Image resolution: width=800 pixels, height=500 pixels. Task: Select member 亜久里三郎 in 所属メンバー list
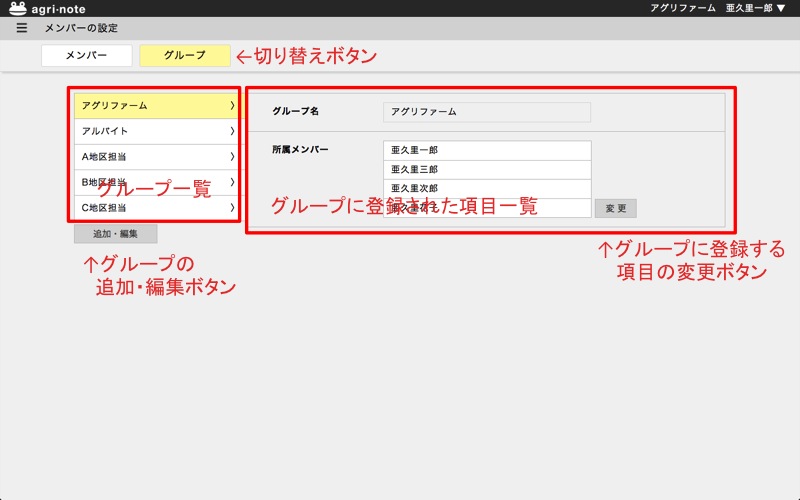(x=486, y=169)
